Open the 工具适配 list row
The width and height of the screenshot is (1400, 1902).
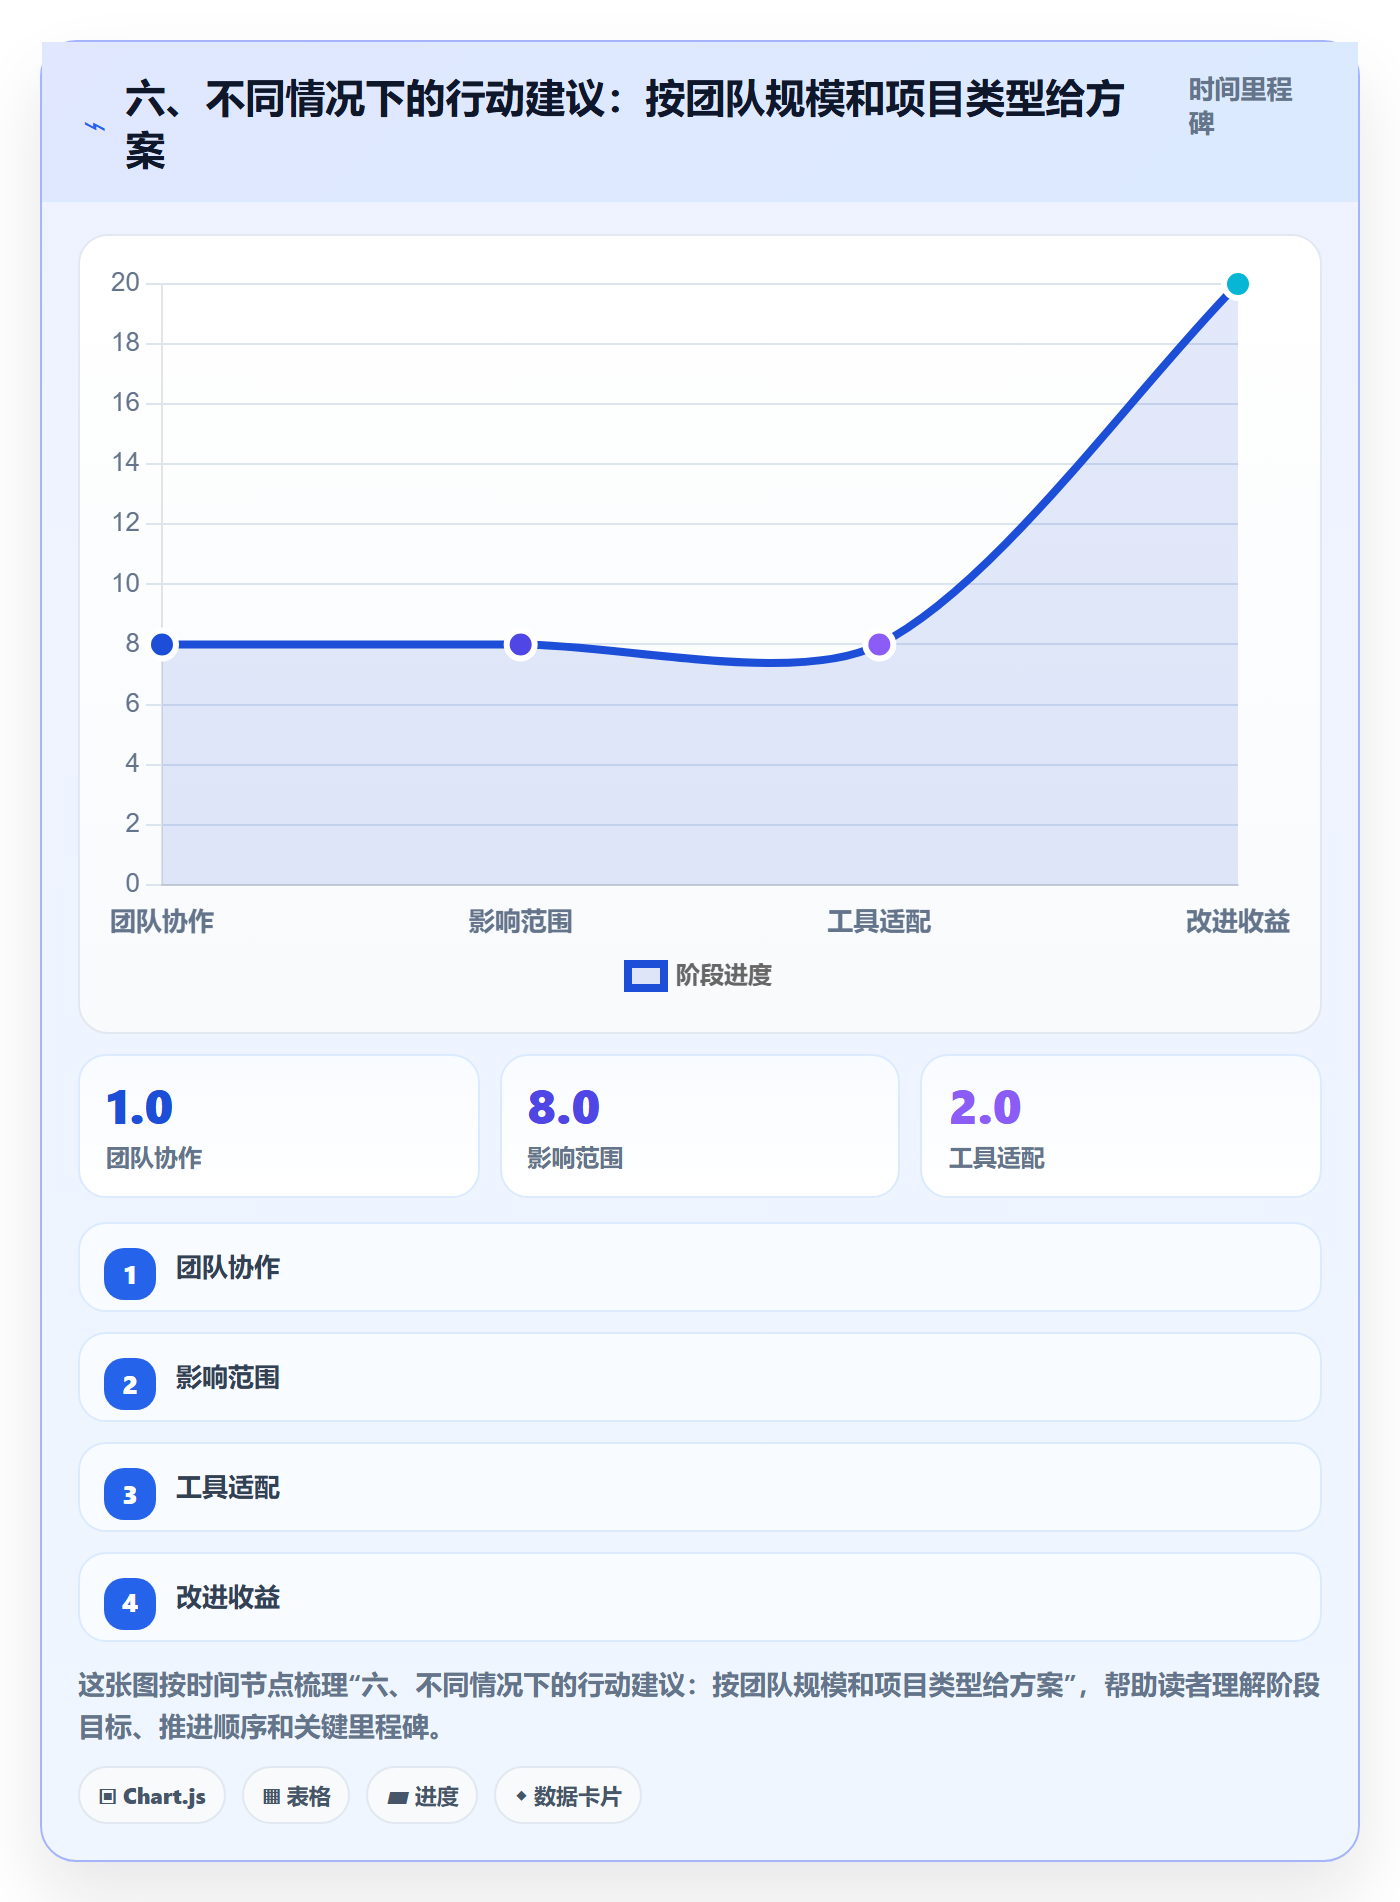pos(700,1487)
